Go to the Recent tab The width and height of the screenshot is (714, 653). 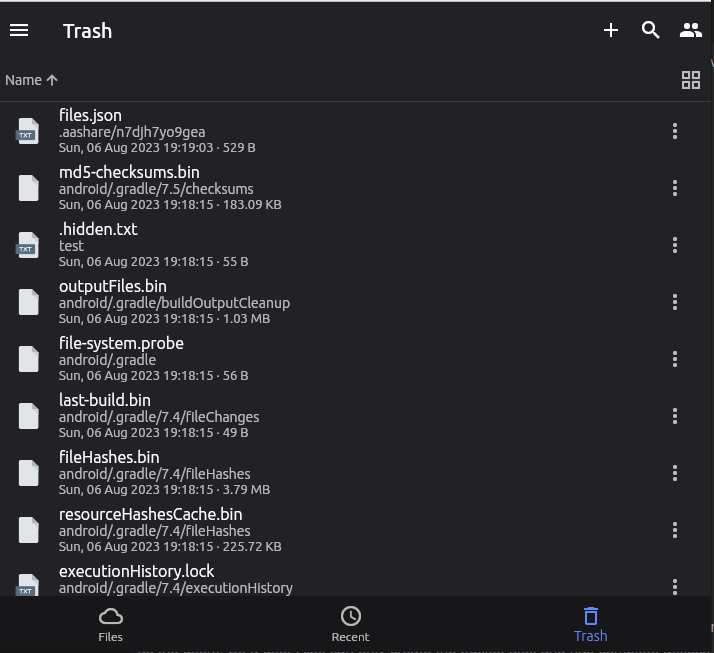click(350, 624)
